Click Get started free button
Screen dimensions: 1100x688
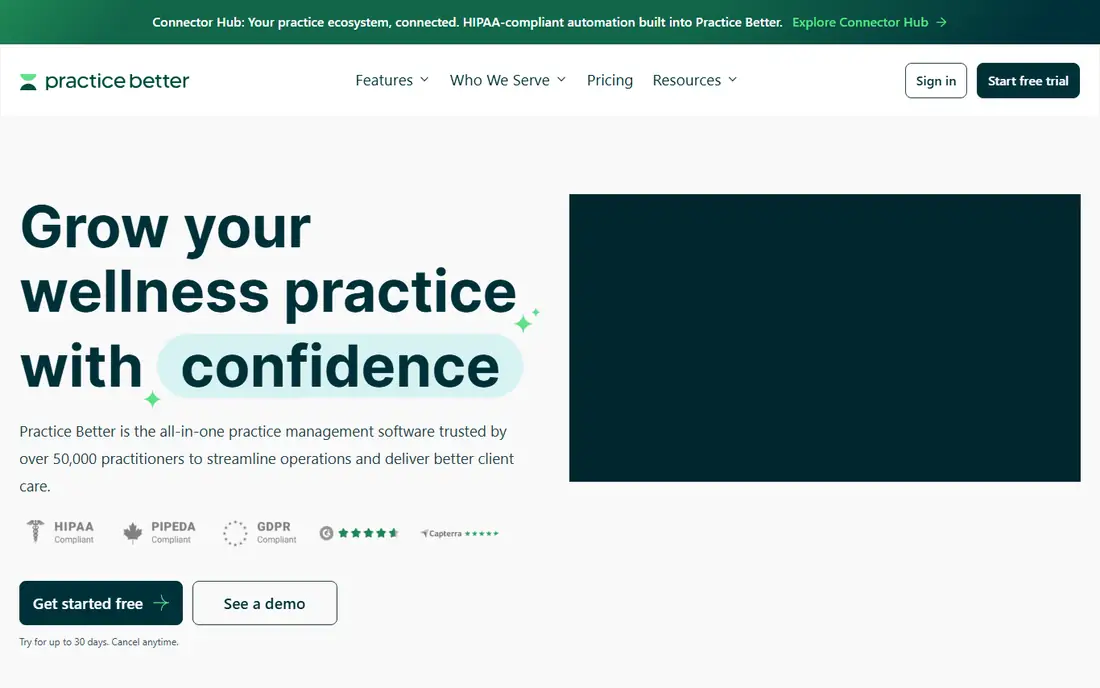point(101,603)
